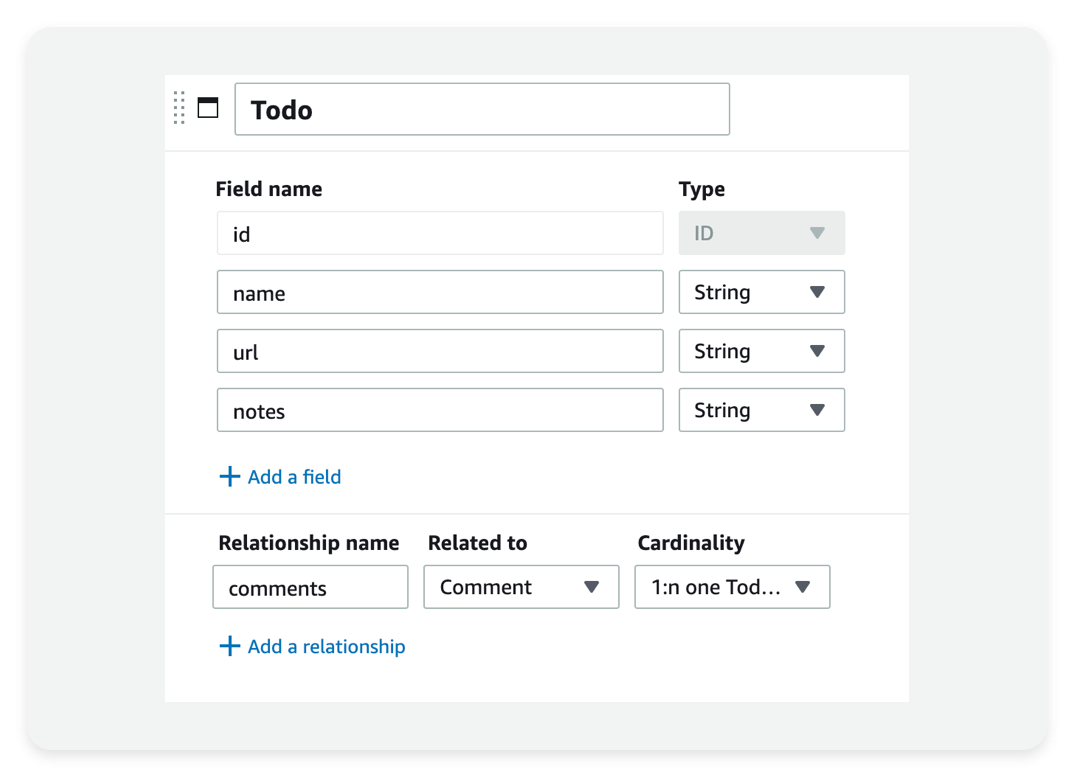Click the plus icon next to Add a field
The image size is (1074, 777).
230,476
